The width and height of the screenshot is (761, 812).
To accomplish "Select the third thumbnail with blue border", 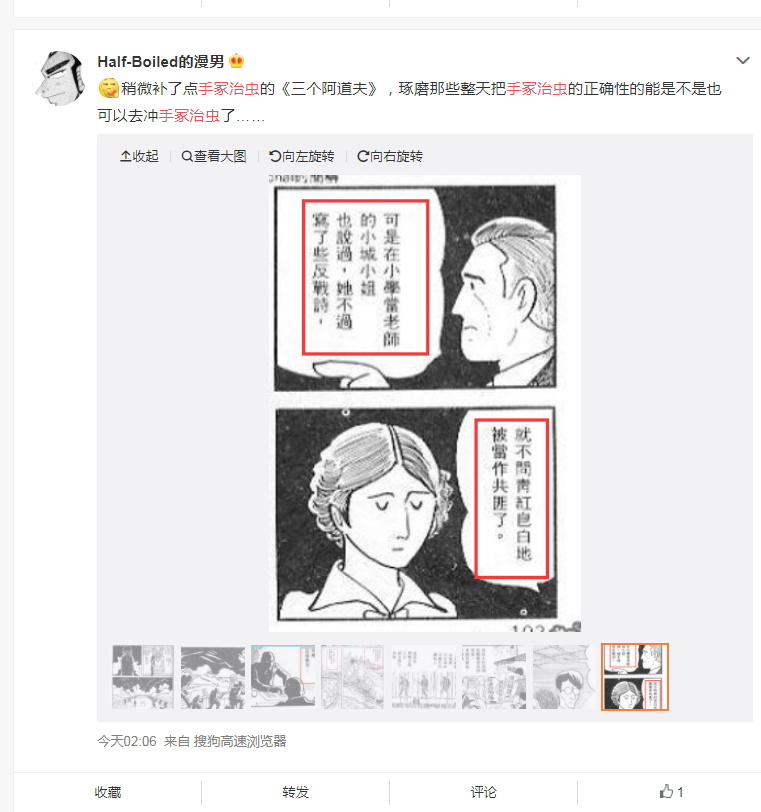I will [x=283, y=677].
